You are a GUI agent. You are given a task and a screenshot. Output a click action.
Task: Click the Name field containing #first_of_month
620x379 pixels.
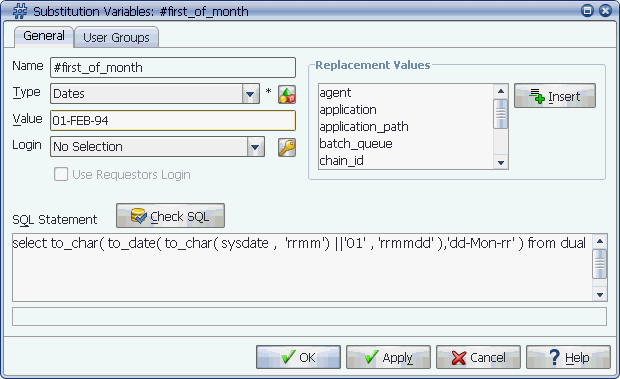coord(173,68)
